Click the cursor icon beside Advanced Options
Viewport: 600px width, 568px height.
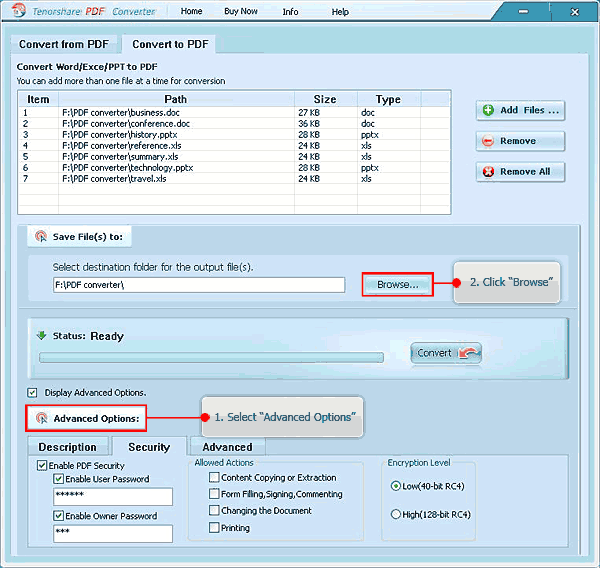41,418
